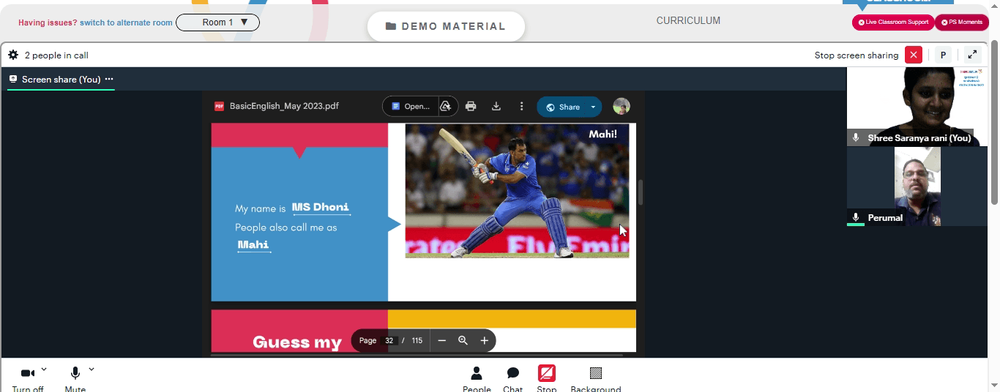Open Live Classroom Support
Viewport: 1000px width, 392px height.
click(893, 22)
